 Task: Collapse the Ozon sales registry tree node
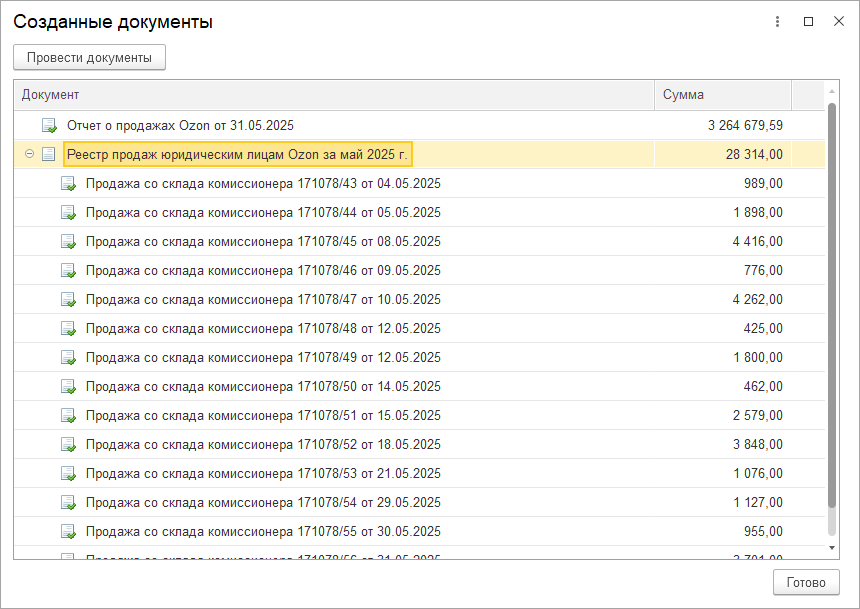(x=29, y=154)
